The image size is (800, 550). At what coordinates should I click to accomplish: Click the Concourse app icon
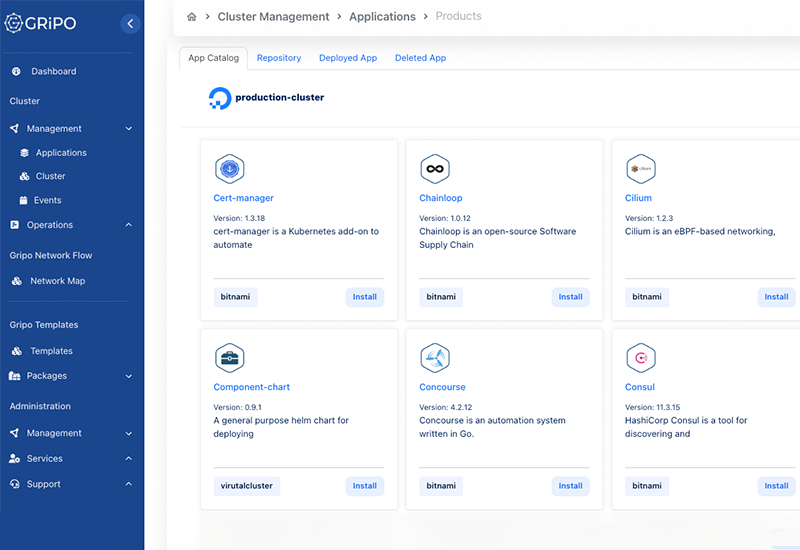coord(435,358)
